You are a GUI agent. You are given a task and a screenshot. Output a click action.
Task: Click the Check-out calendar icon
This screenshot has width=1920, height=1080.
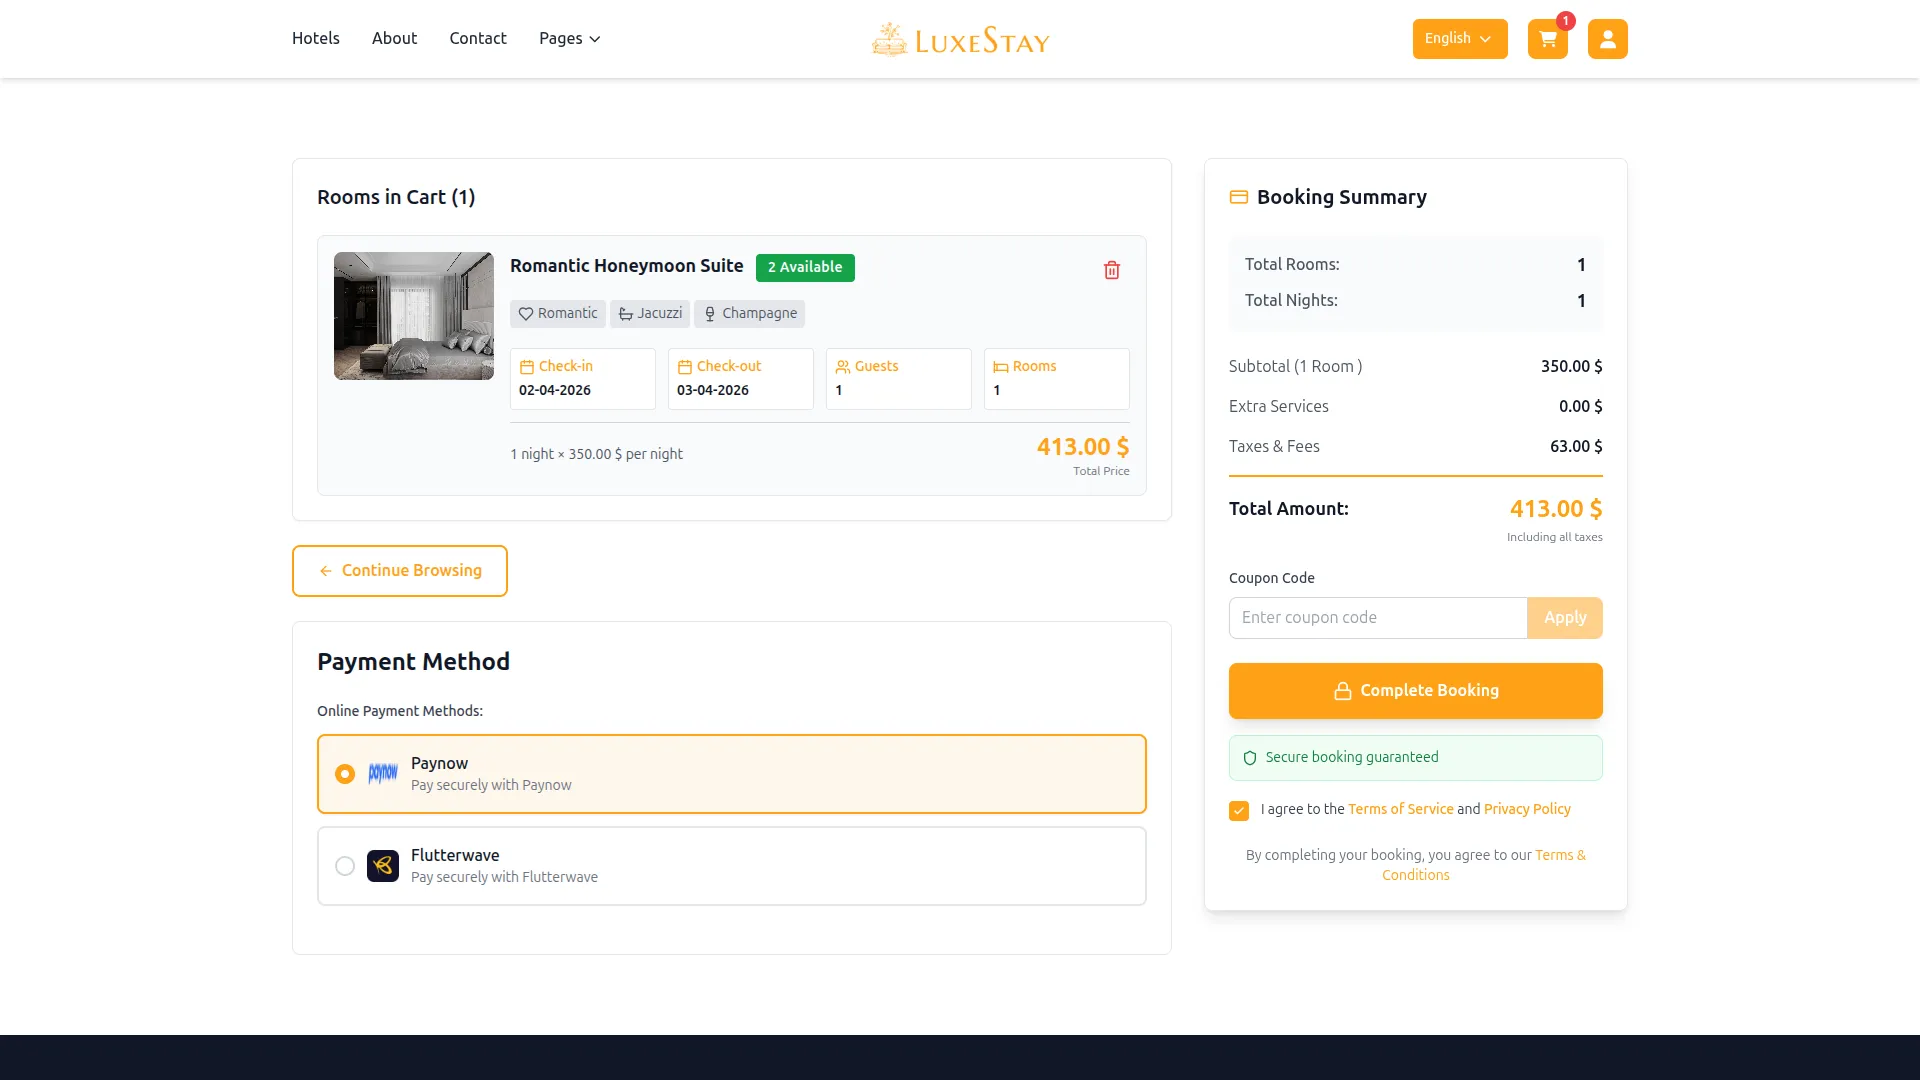pyautogui.click(x=684, y=367)
